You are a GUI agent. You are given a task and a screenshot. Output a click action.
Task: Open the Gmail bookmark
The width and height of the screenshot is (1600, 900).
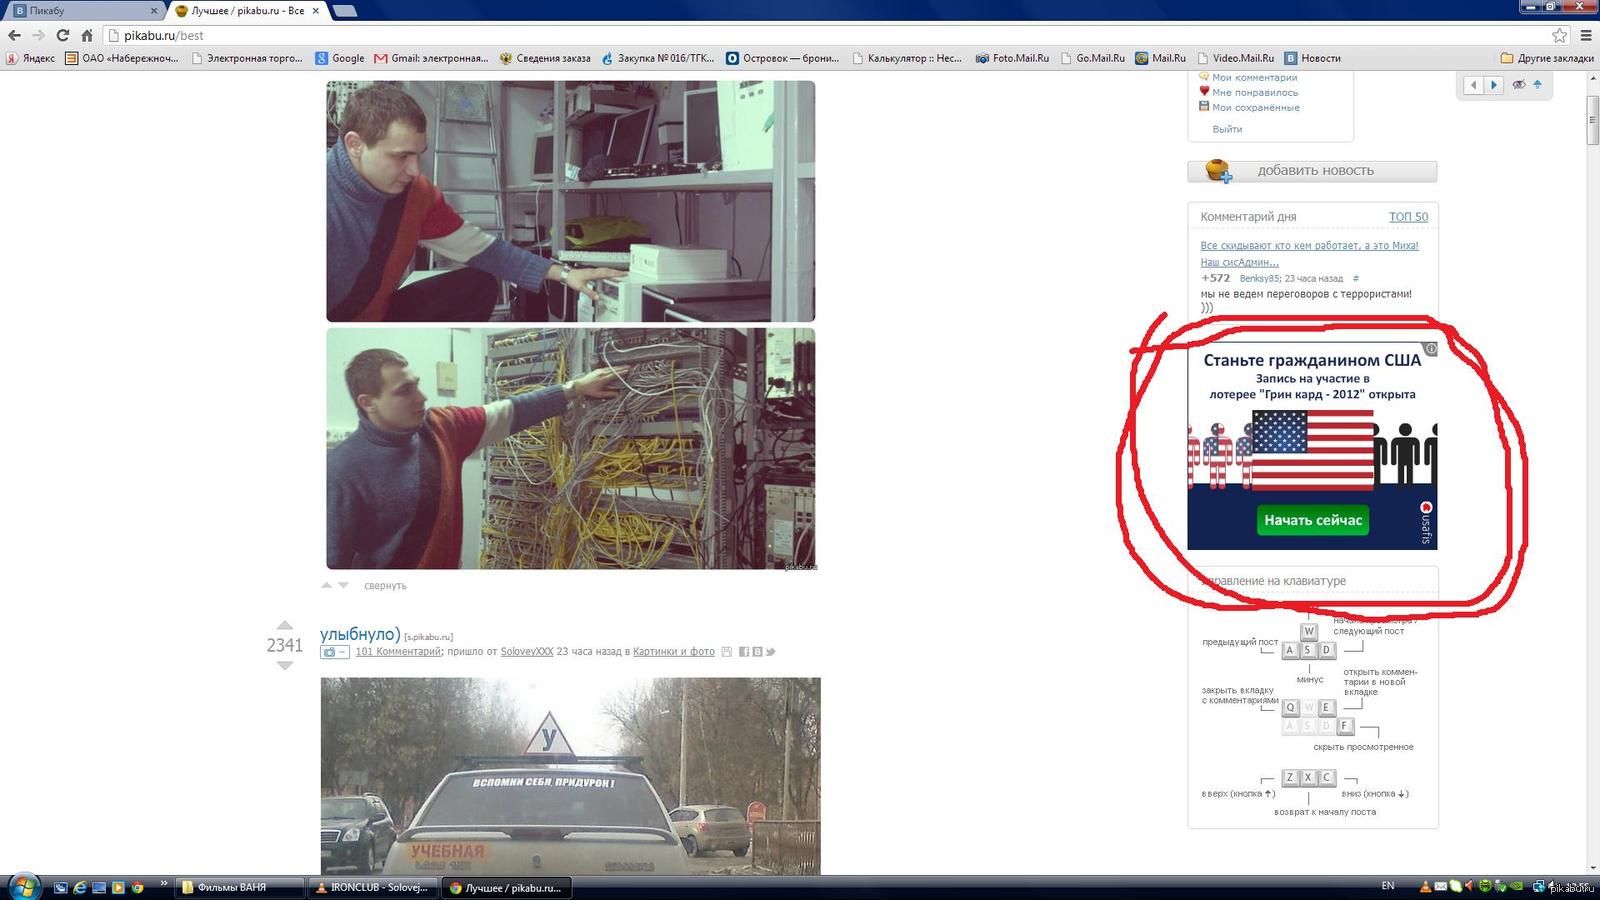[432, 58]
